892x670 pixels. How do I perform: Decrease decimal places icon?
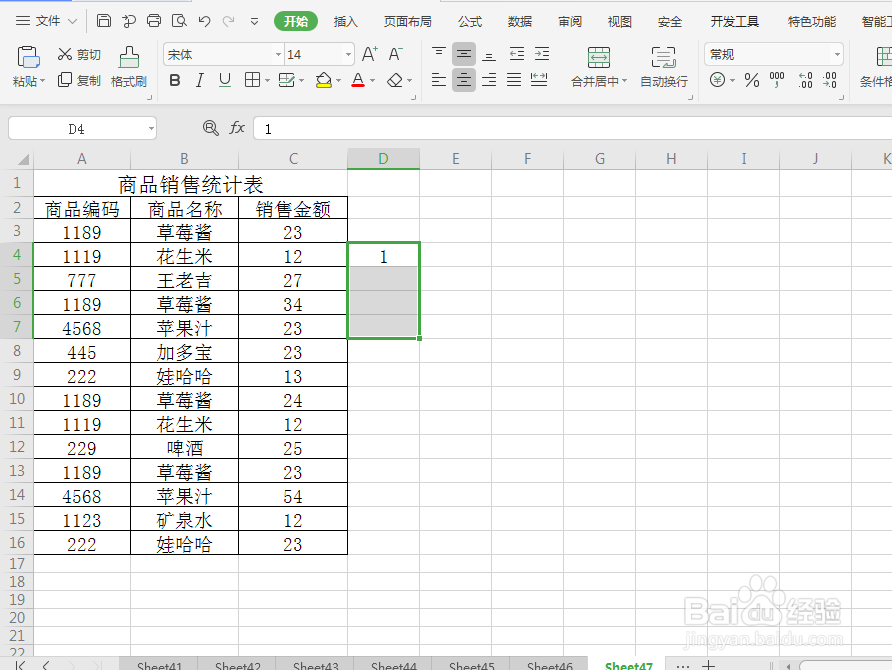[830, 80]
